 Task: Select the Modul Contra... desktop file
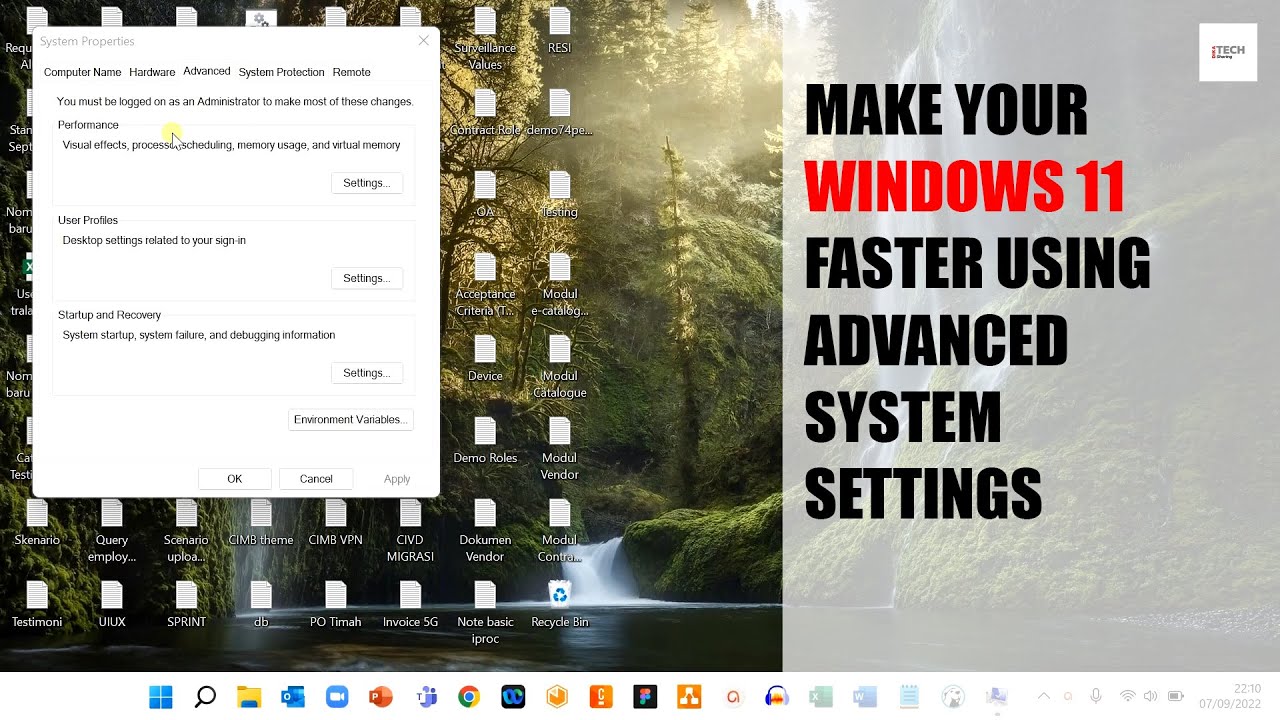(x=560, y=531)
